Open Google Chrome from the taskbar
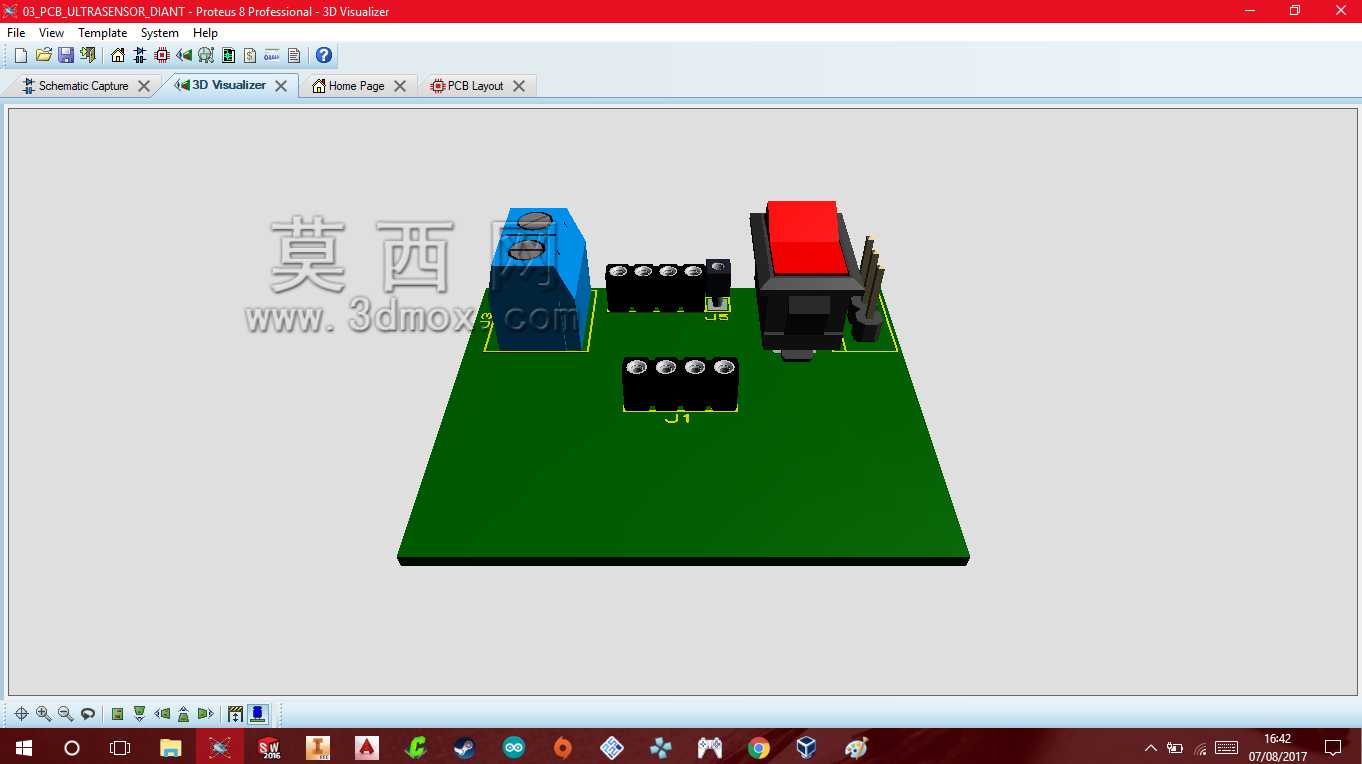This screenshot has width=1362, height=764. click(x=759, y=747)
